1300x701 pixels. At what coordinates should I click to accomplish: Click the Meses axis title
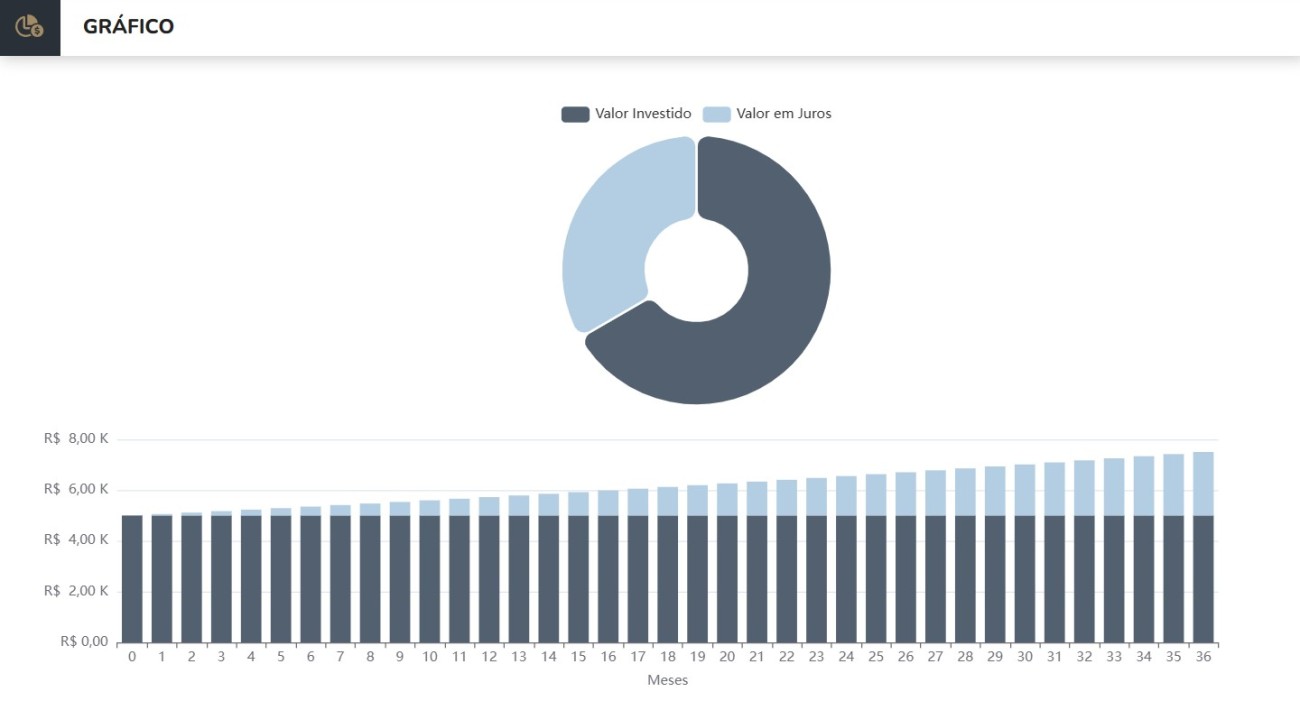pos(667,680)
